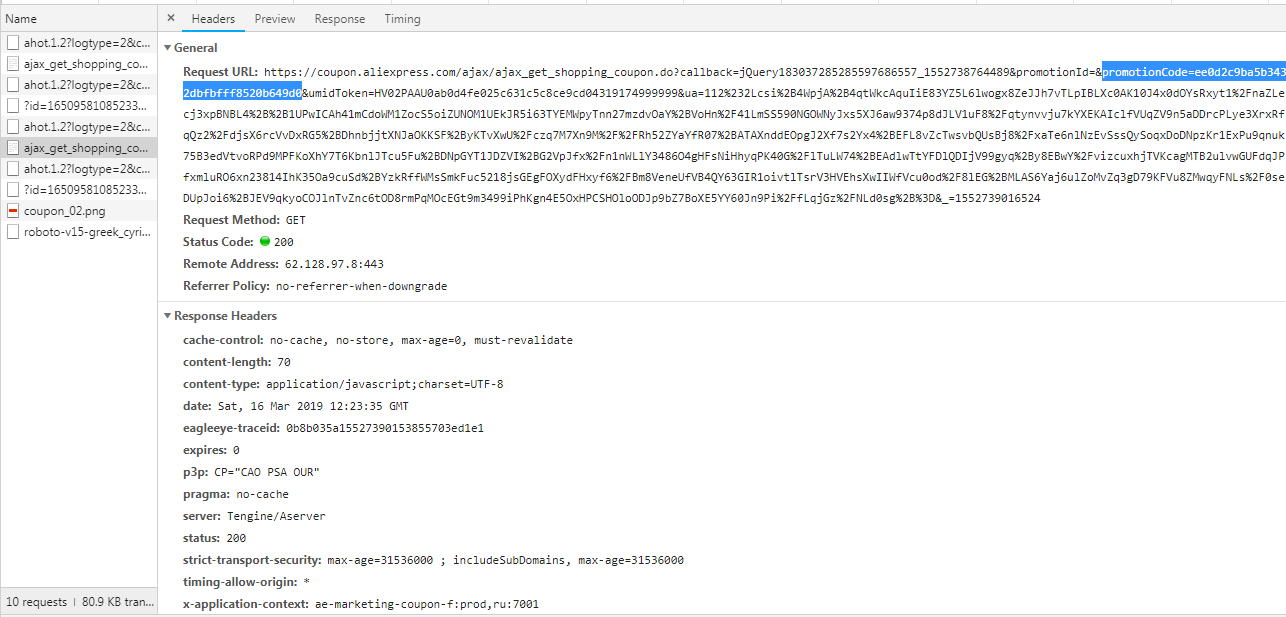Viewport: 1286px width, 617px height.
Task: Click the Remote Address 62.128.97.8:443 value
Action: [x=332, y=264]
